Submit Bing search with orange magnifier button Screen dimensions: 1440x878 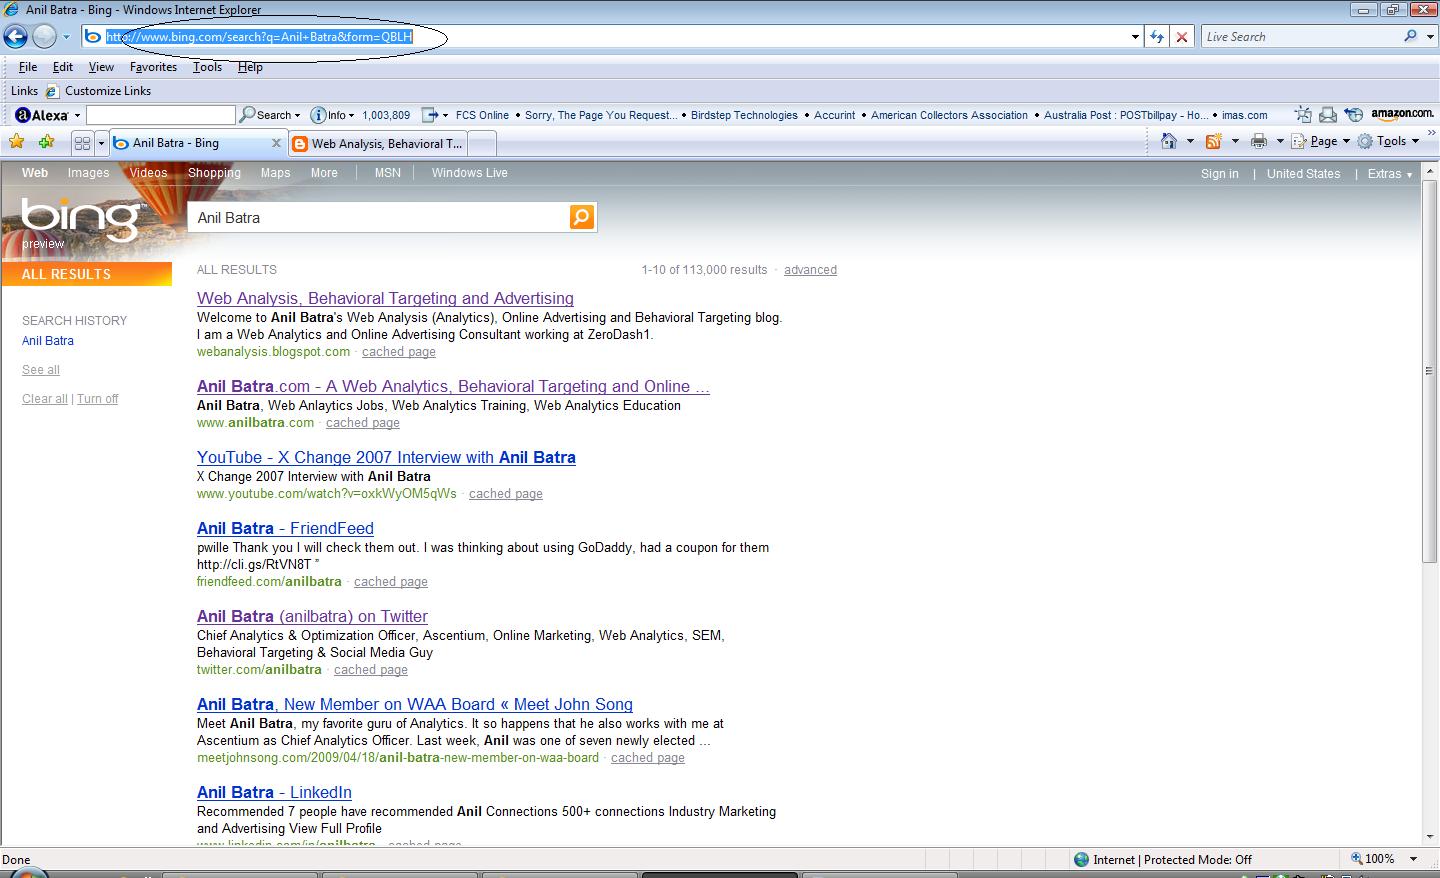[x=581, y=217]
